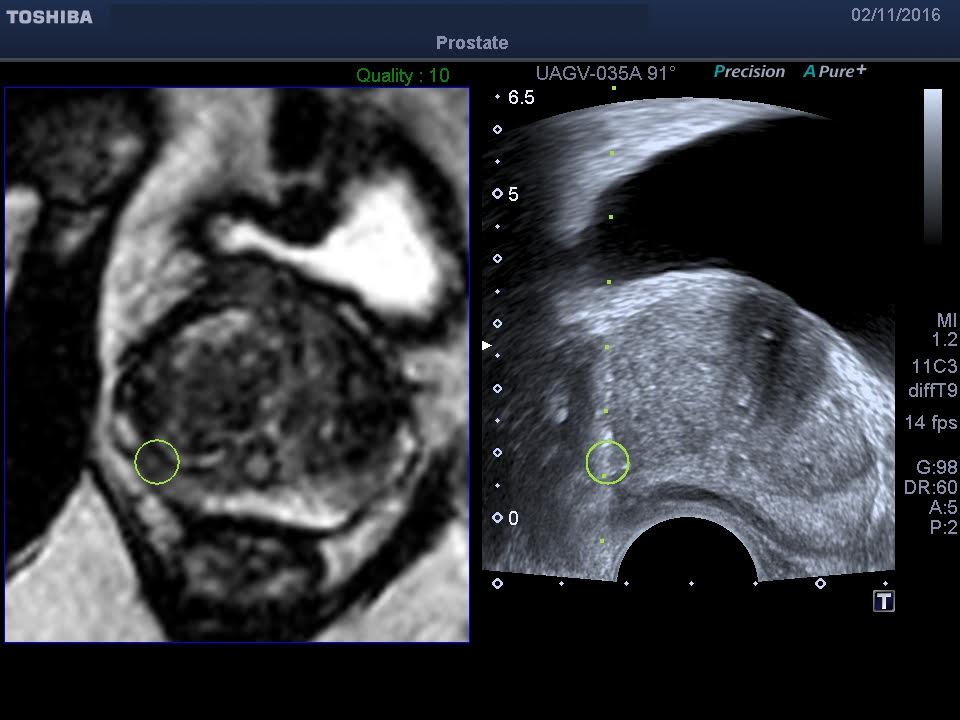The image size is (960, 720).
Task: Click the depth marker labeled 0
Action: click(513, 518)
